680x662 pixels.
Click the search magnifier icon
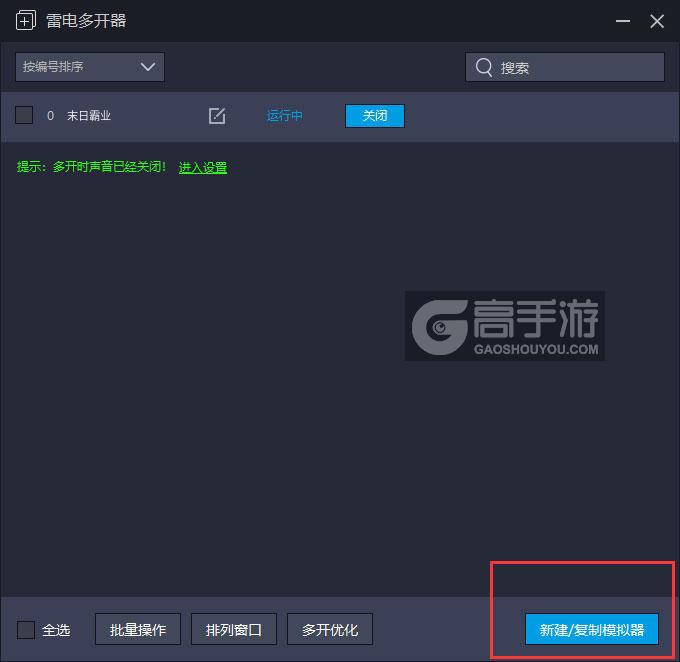[484, 67]
